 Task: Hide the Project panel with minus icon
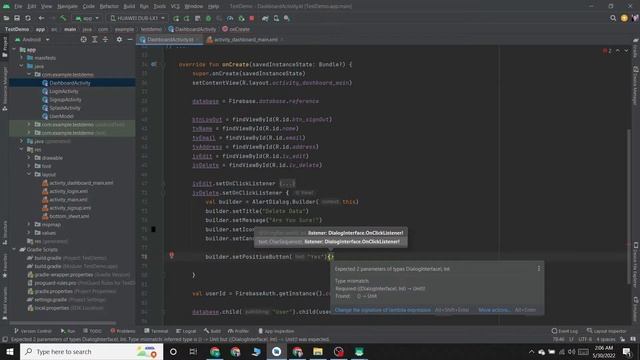click(x=130, y=40)
